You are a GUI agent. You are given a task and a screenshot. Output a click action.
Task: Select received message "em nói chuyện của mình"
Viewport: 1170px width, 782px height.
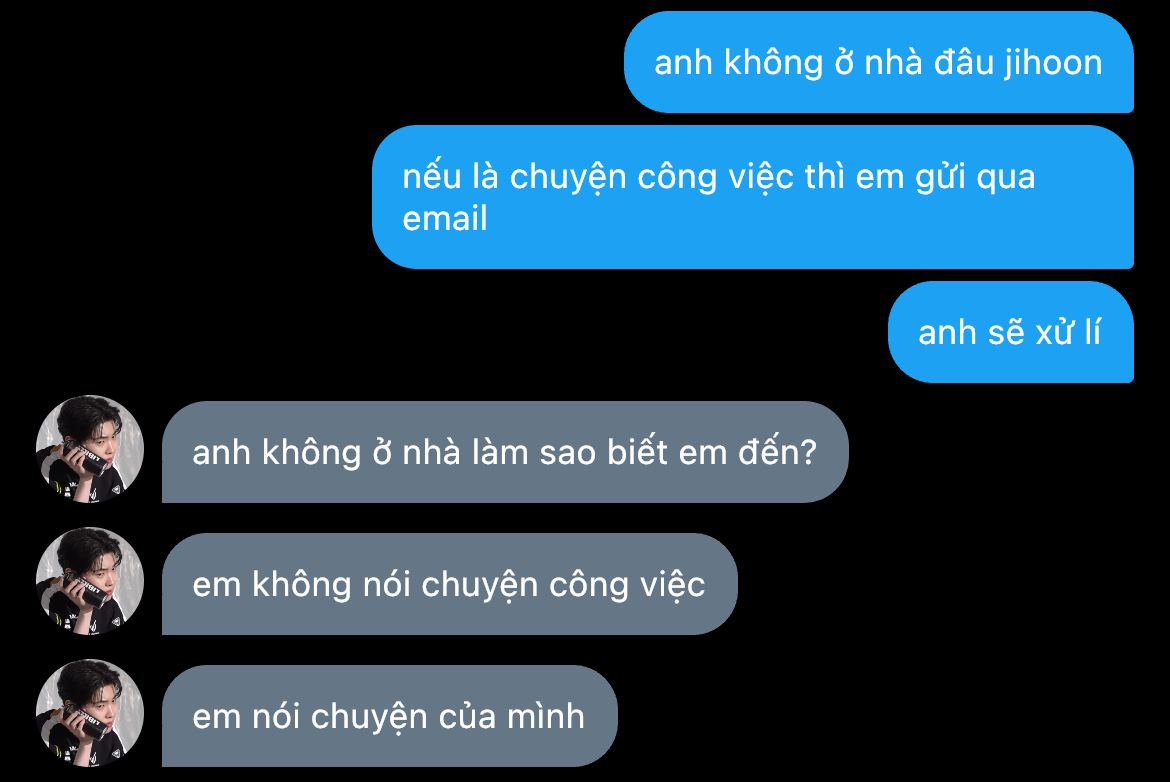point(390,716)
